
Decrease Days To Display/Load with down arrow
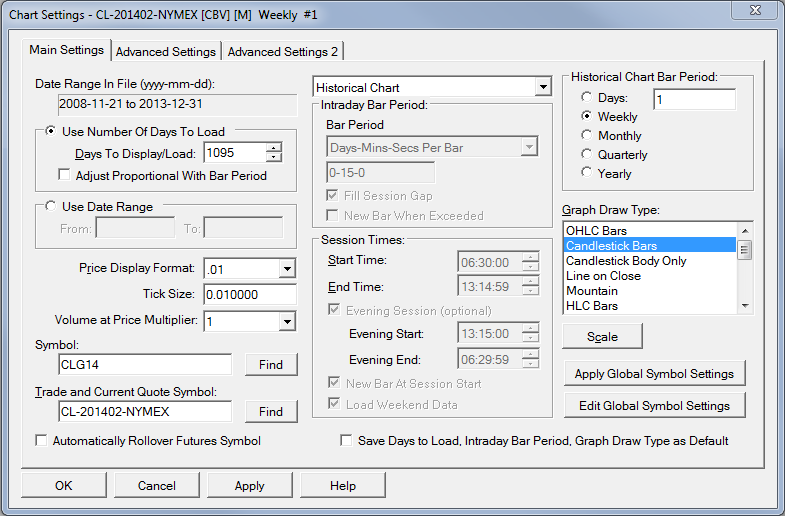coord(274,157)
